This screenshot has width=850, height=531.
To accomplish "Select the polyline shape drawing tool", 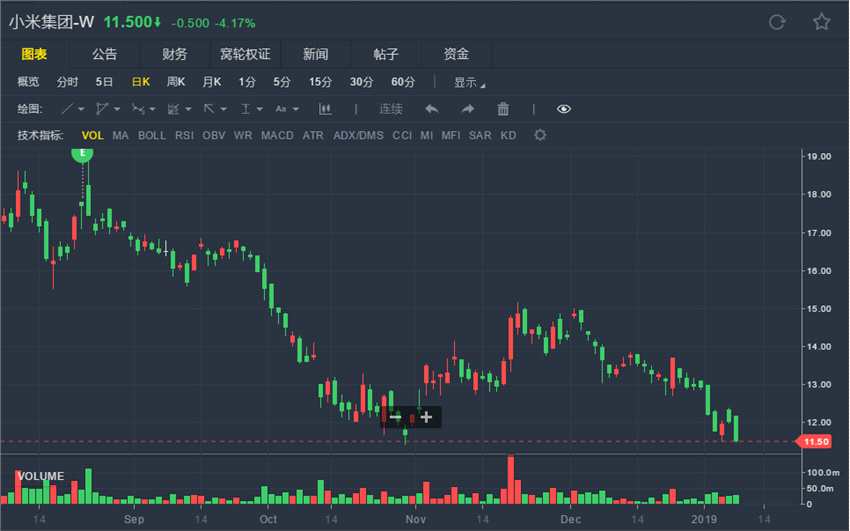I will point(101,109).
